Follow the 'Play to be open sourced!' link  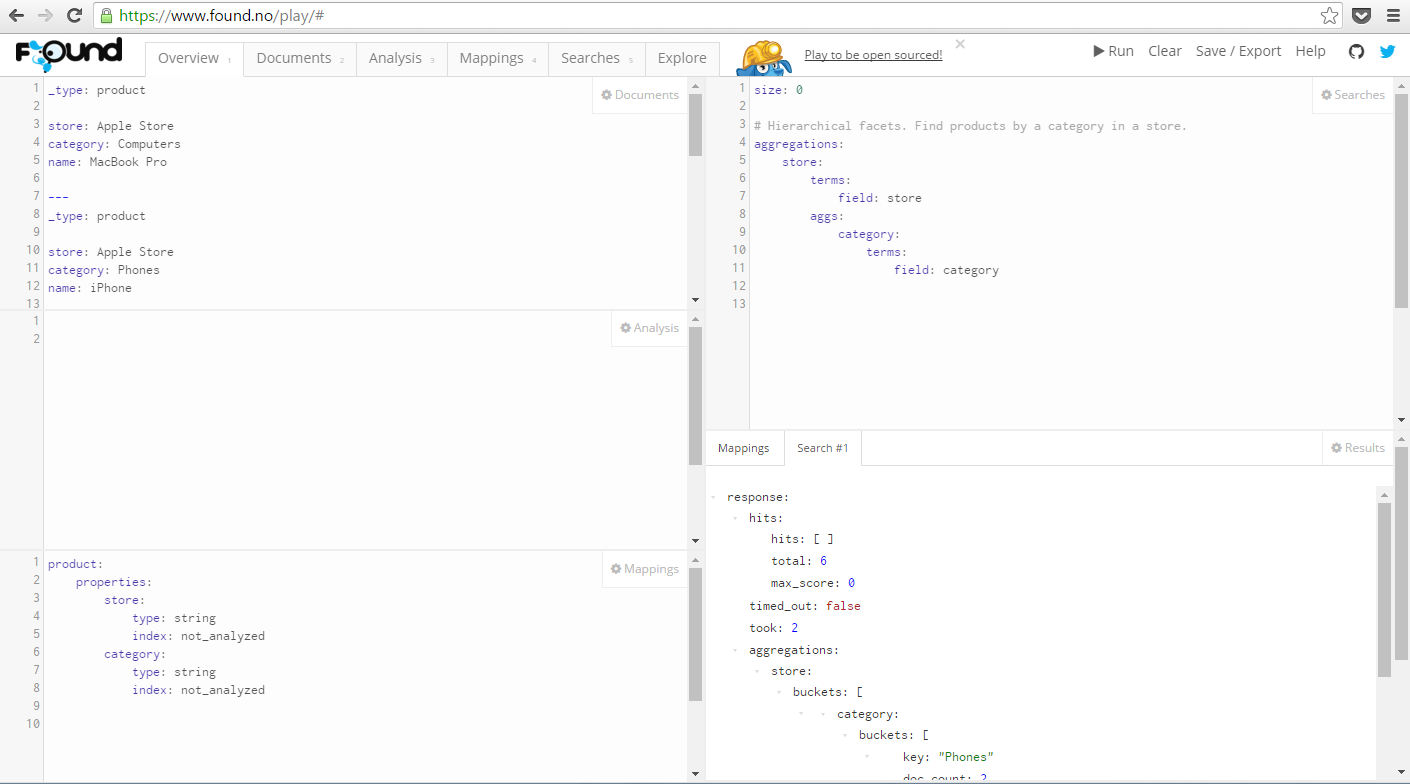click(x=873, y=55)
